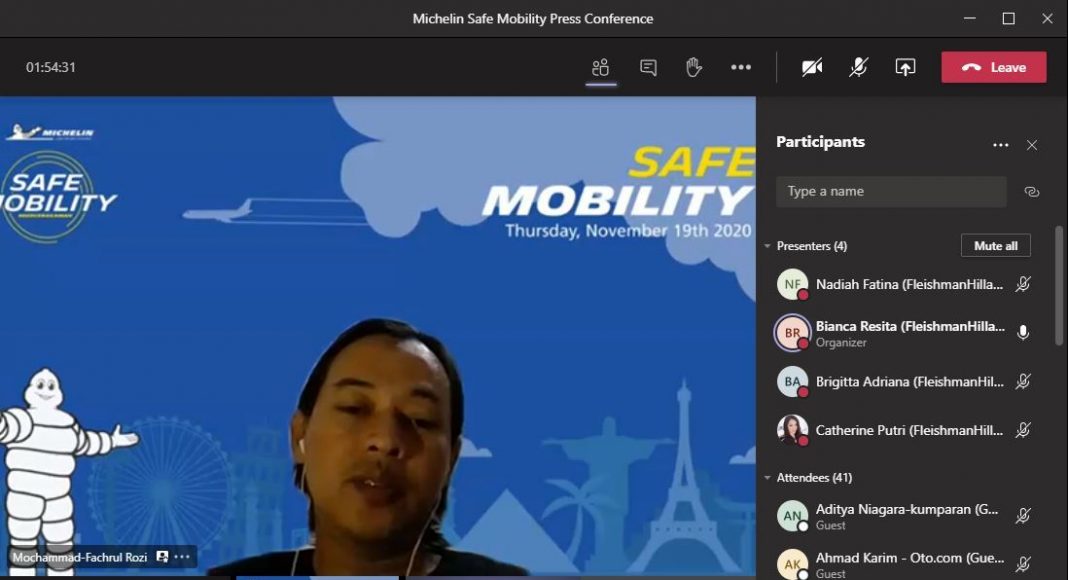Image resolution: width=1068 pixels, height=580 pixels.
Task: Click the Type a name search field
Action: tap(891, 192)
